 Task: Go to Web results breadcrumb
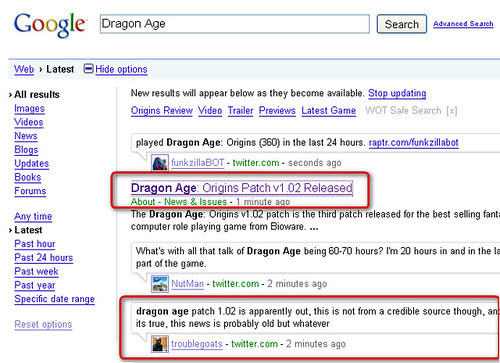pyautogui.click(x=24, y=69)
